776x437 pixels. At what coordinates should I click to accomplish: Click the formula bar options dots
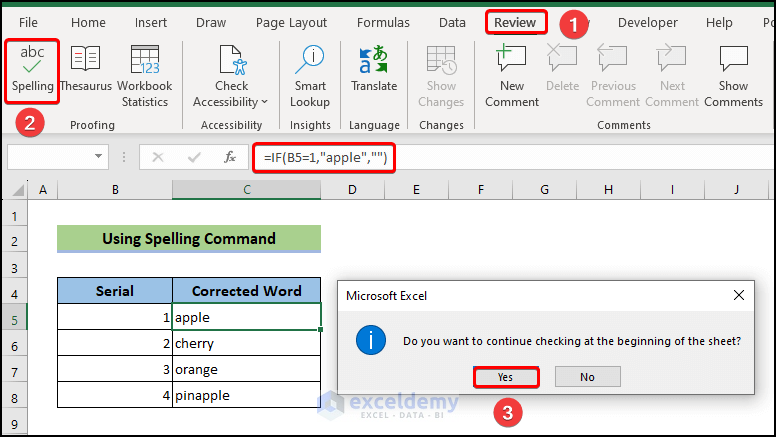click(x=124, y=157)
